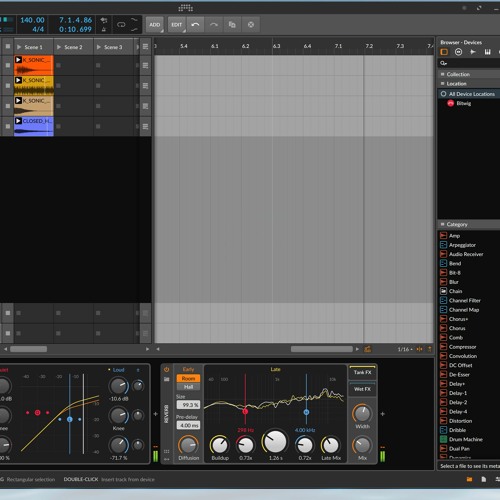Open the Tank FX chain
Viewport: 500px width, 500px height.
point(362,372)
